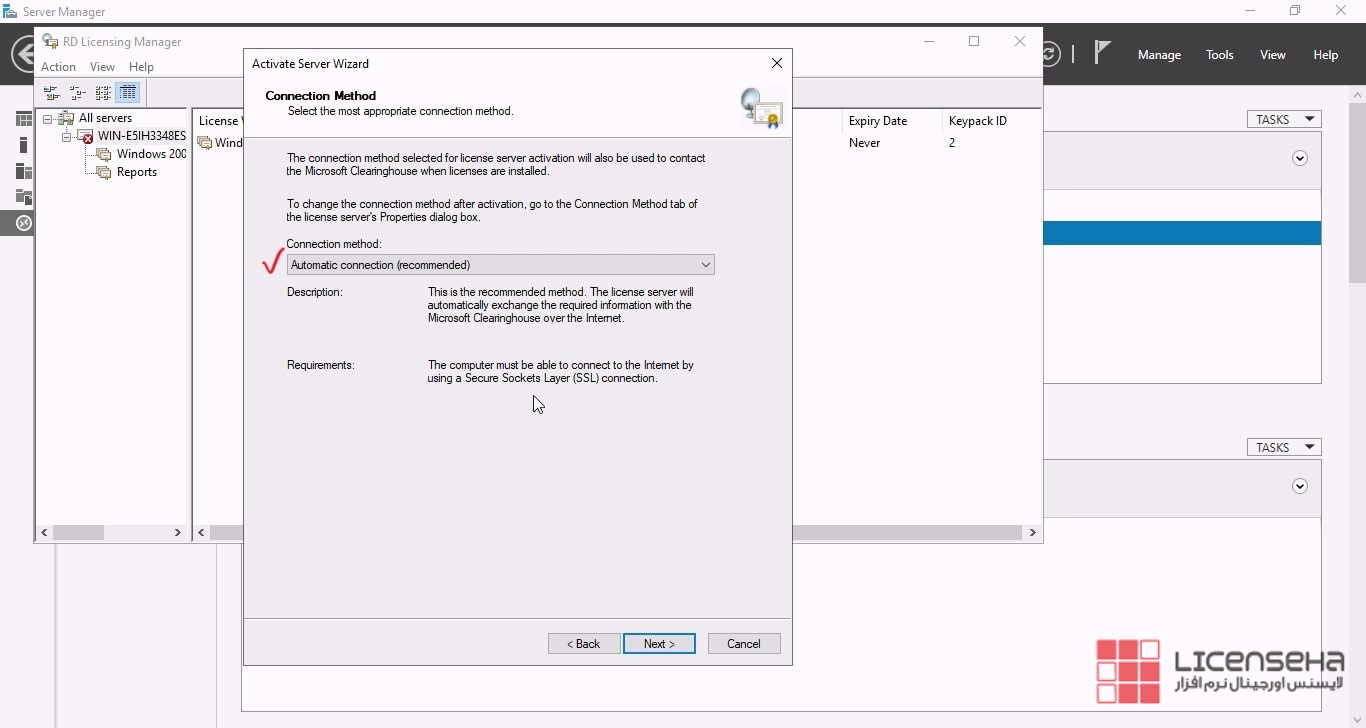Select the second icon in RD Licensing toolbar

pyautogui.click(x=77, y=93)
